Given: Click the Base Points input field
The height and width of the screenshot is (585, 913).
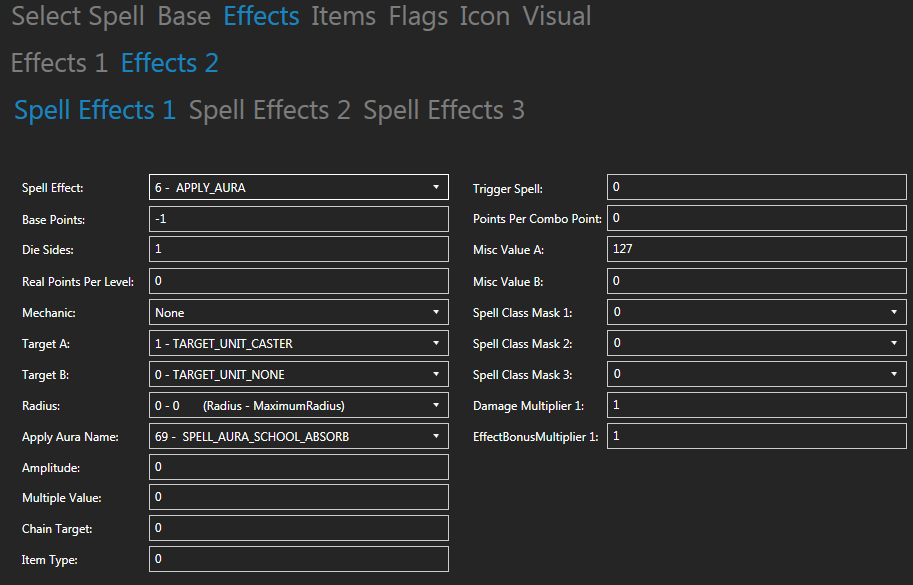Looking at the screenshot, I should point(298,219).
